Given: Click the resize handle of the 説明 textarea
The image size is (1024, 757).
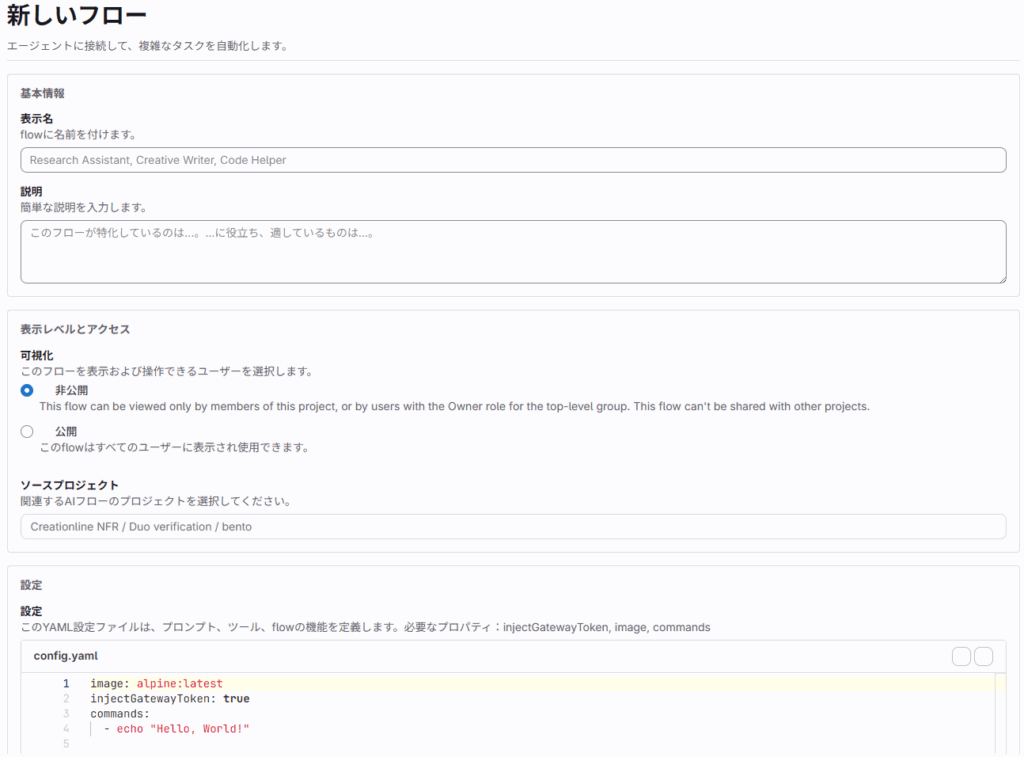Looking at the screenshot, I should click(x=1000, y=277).
